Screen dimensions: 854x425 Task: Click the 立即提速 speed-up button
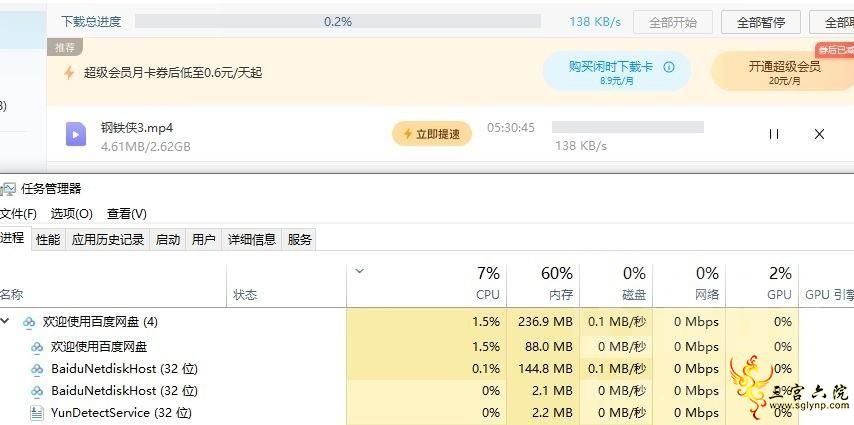pos(432,134)
